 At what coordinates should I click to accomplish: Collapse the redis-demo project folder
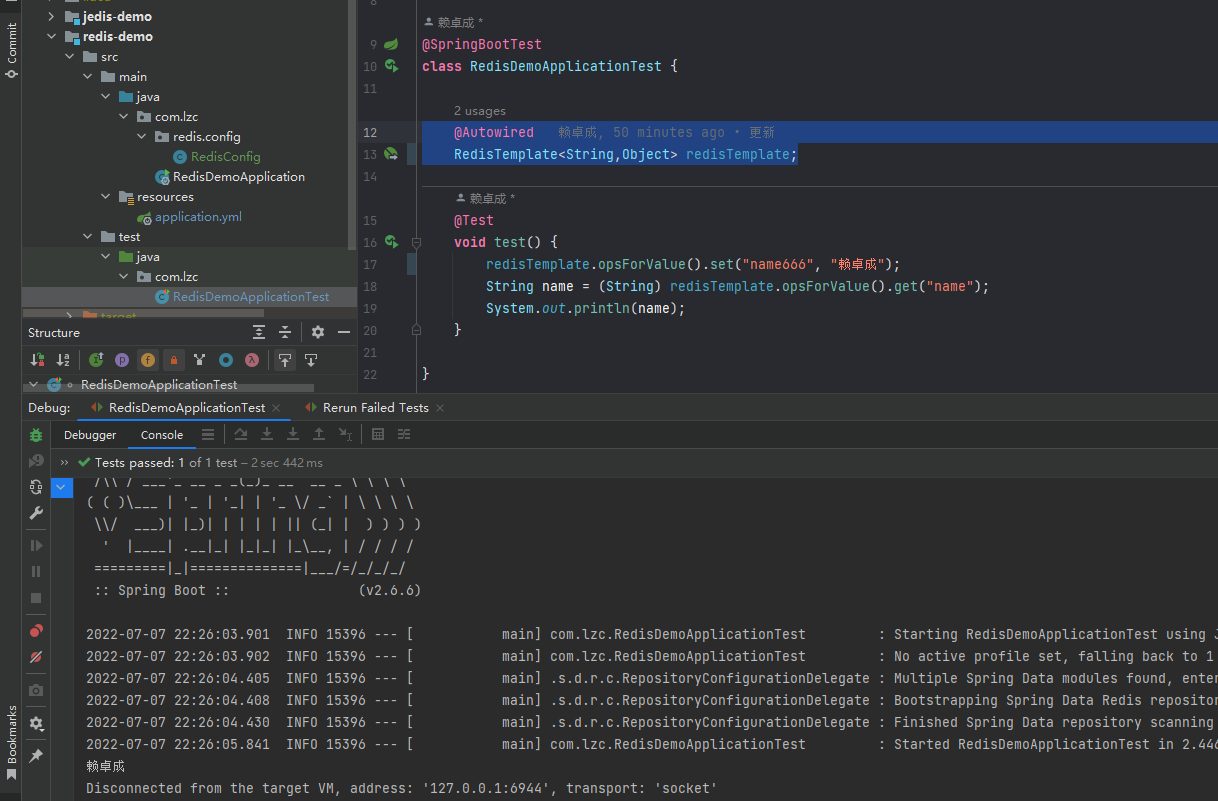[x=51, y=37]
